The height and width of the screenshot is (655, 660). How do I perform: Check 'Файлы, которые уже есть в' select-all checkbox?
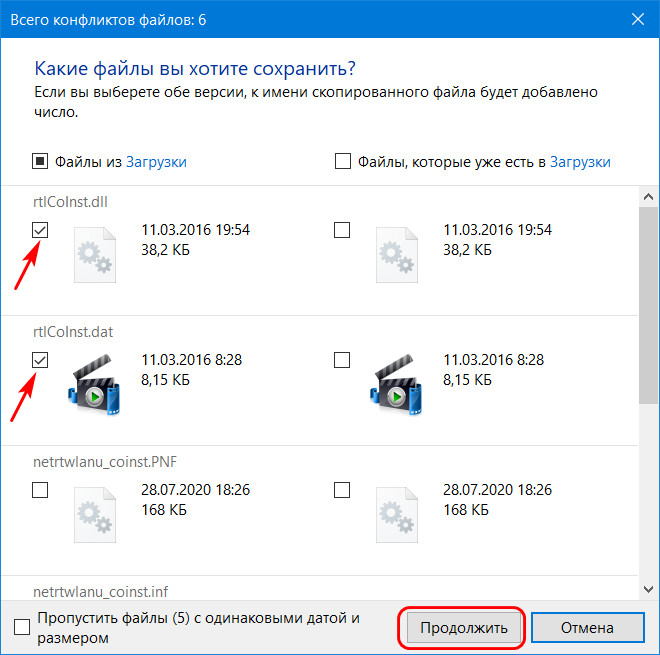pyautogui.click(x=343, y=161)
